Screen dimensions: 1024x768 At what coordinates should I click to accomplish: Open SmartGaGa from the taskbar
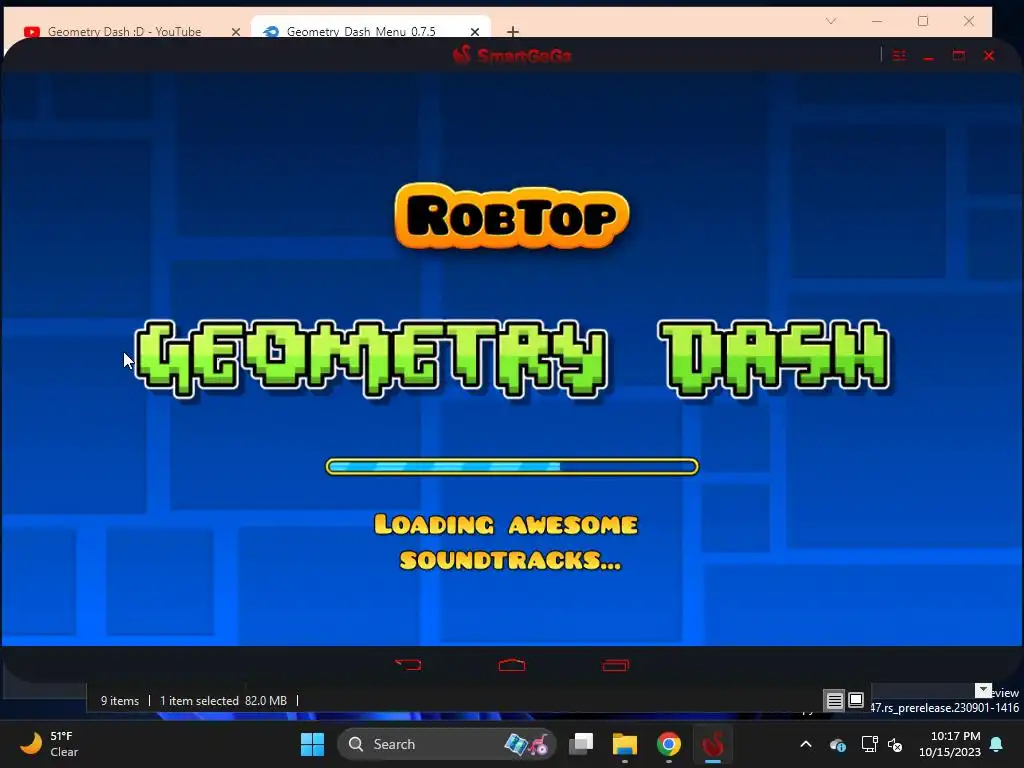point(712,744)
